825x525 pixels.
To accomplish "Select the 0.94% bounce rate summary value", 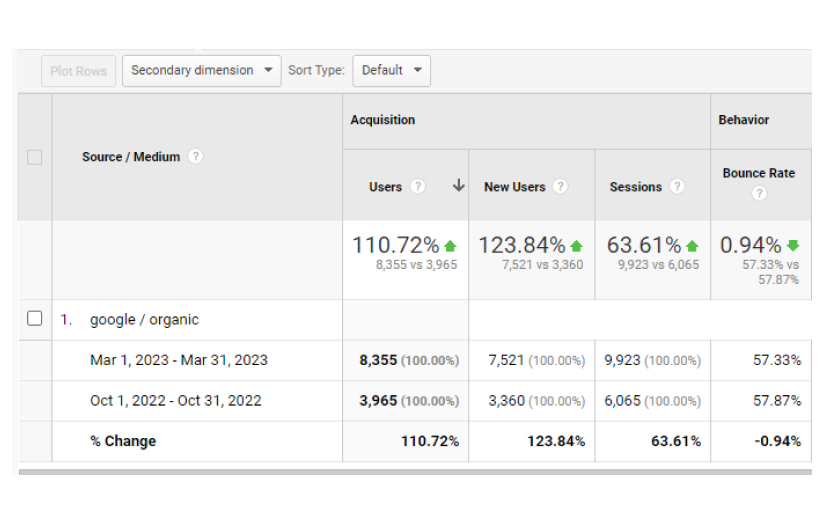I will click(x=750, y=245).
